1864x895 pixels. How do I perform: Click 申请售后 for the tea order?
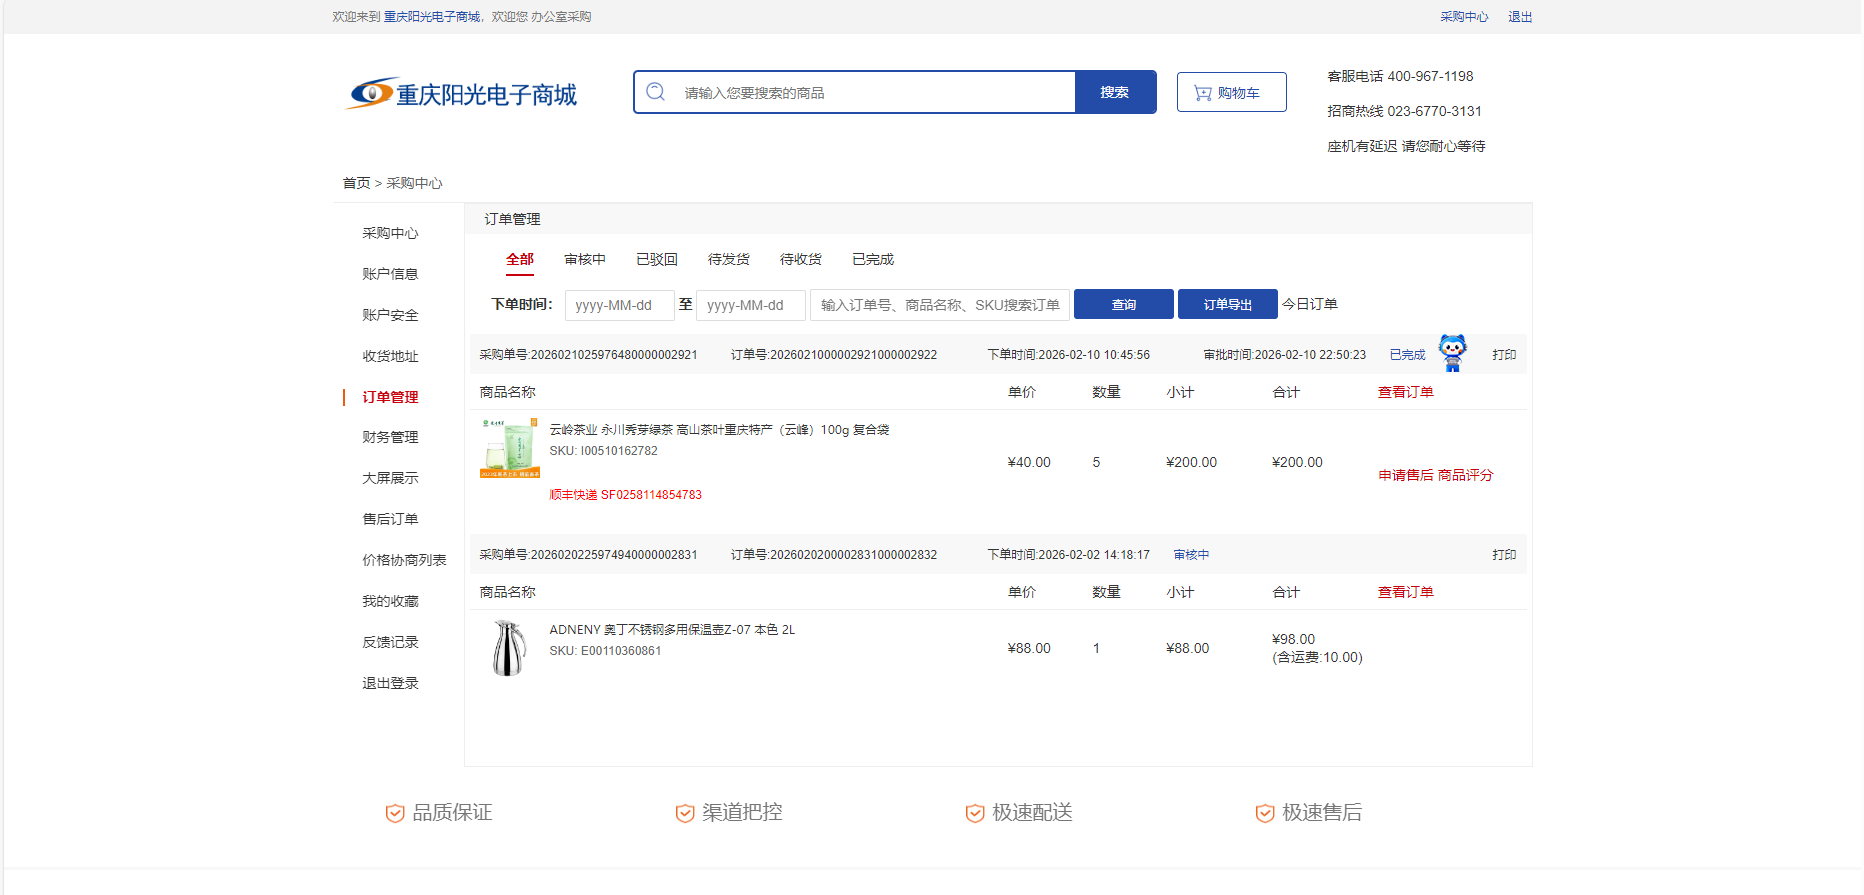[x=1405, y=475]
